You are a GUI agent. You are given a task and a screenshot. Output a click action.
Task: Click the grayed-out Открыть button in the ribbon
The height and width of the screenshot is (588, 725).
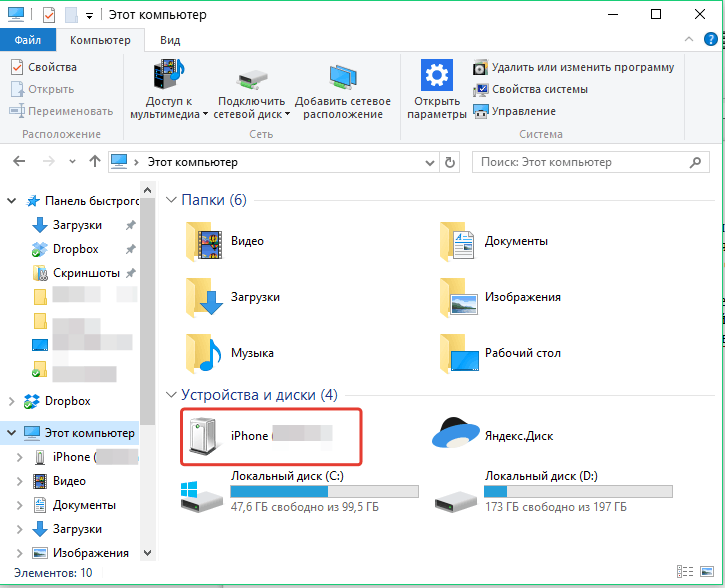pos(42,89)
